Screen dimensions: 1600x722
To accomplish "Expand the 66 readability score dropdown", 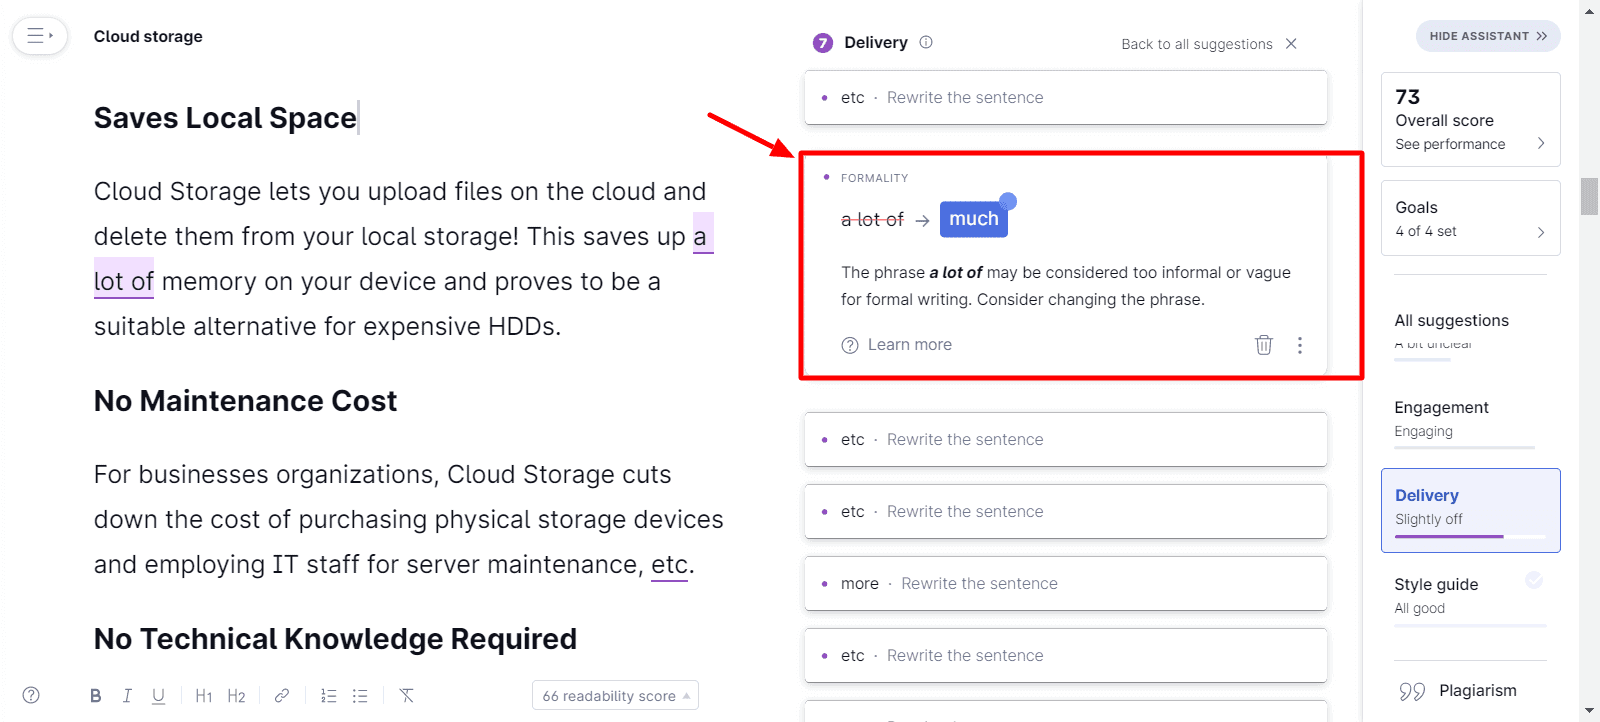I will (x=615, y=696).
